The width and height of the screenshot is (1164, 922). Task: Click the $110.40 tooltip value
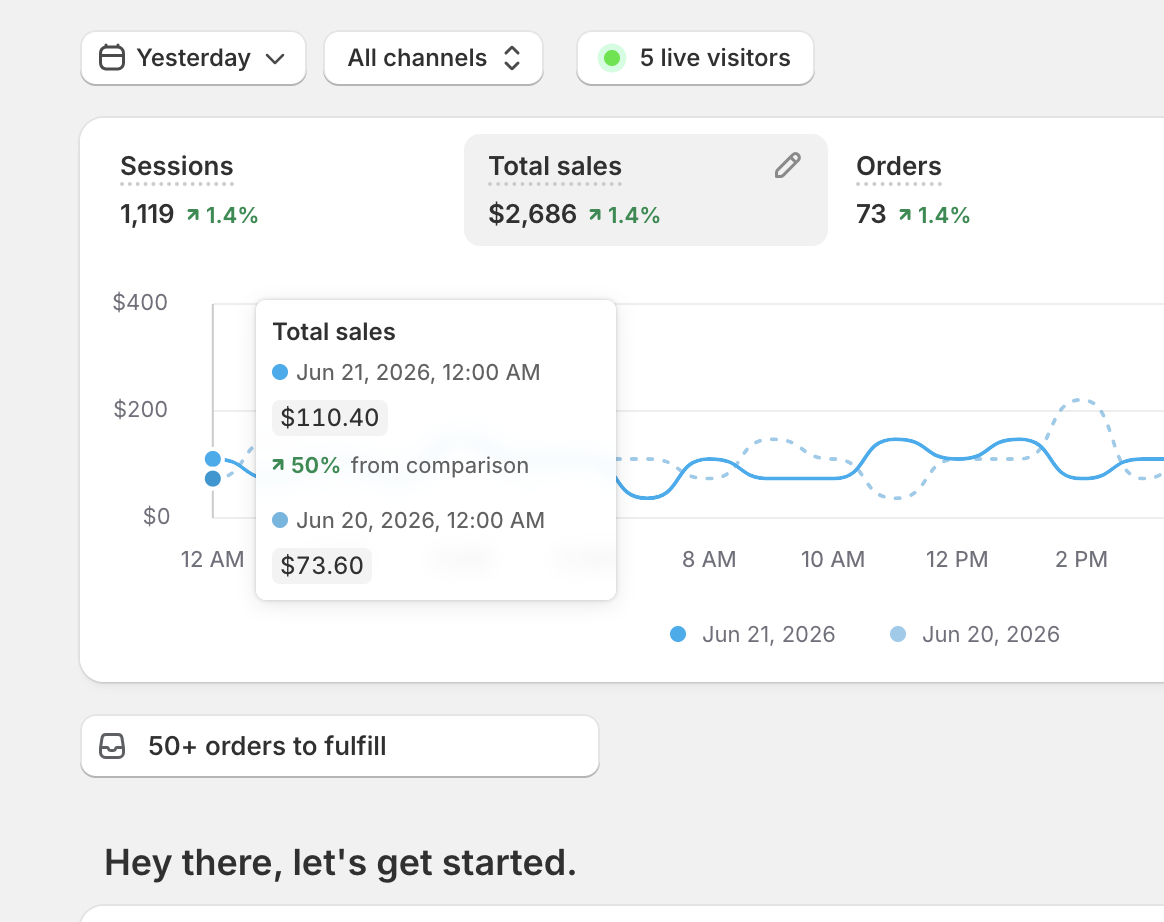330,417
